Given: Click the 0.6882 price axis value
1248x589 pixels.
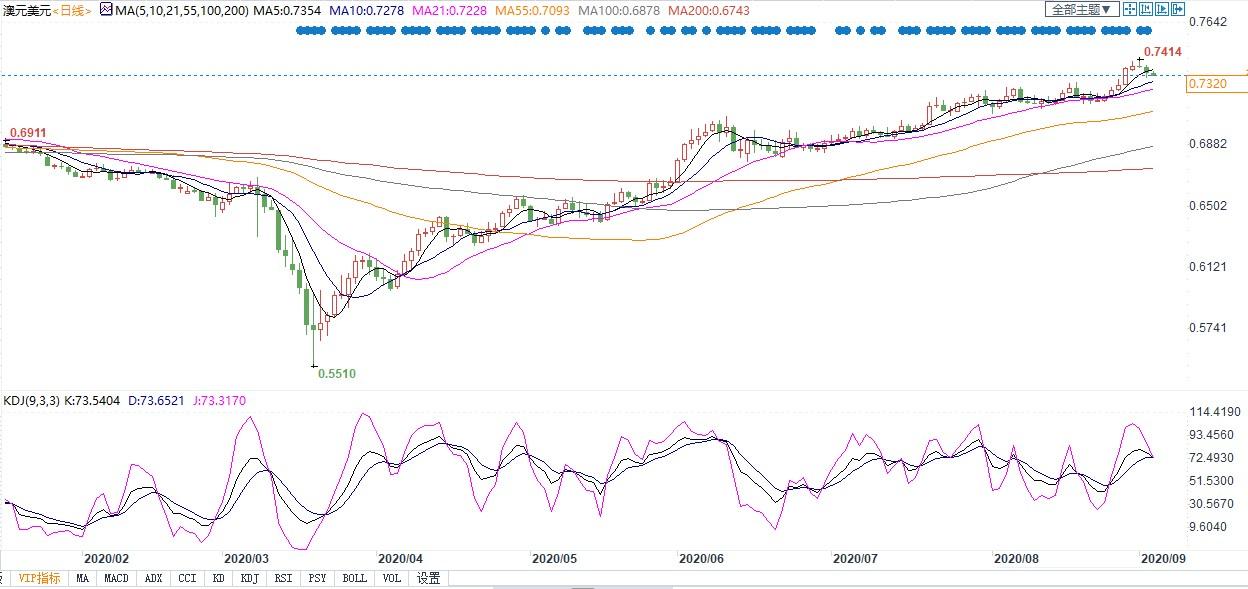Looking at the screenshot, I should [x=1206, y=144].
